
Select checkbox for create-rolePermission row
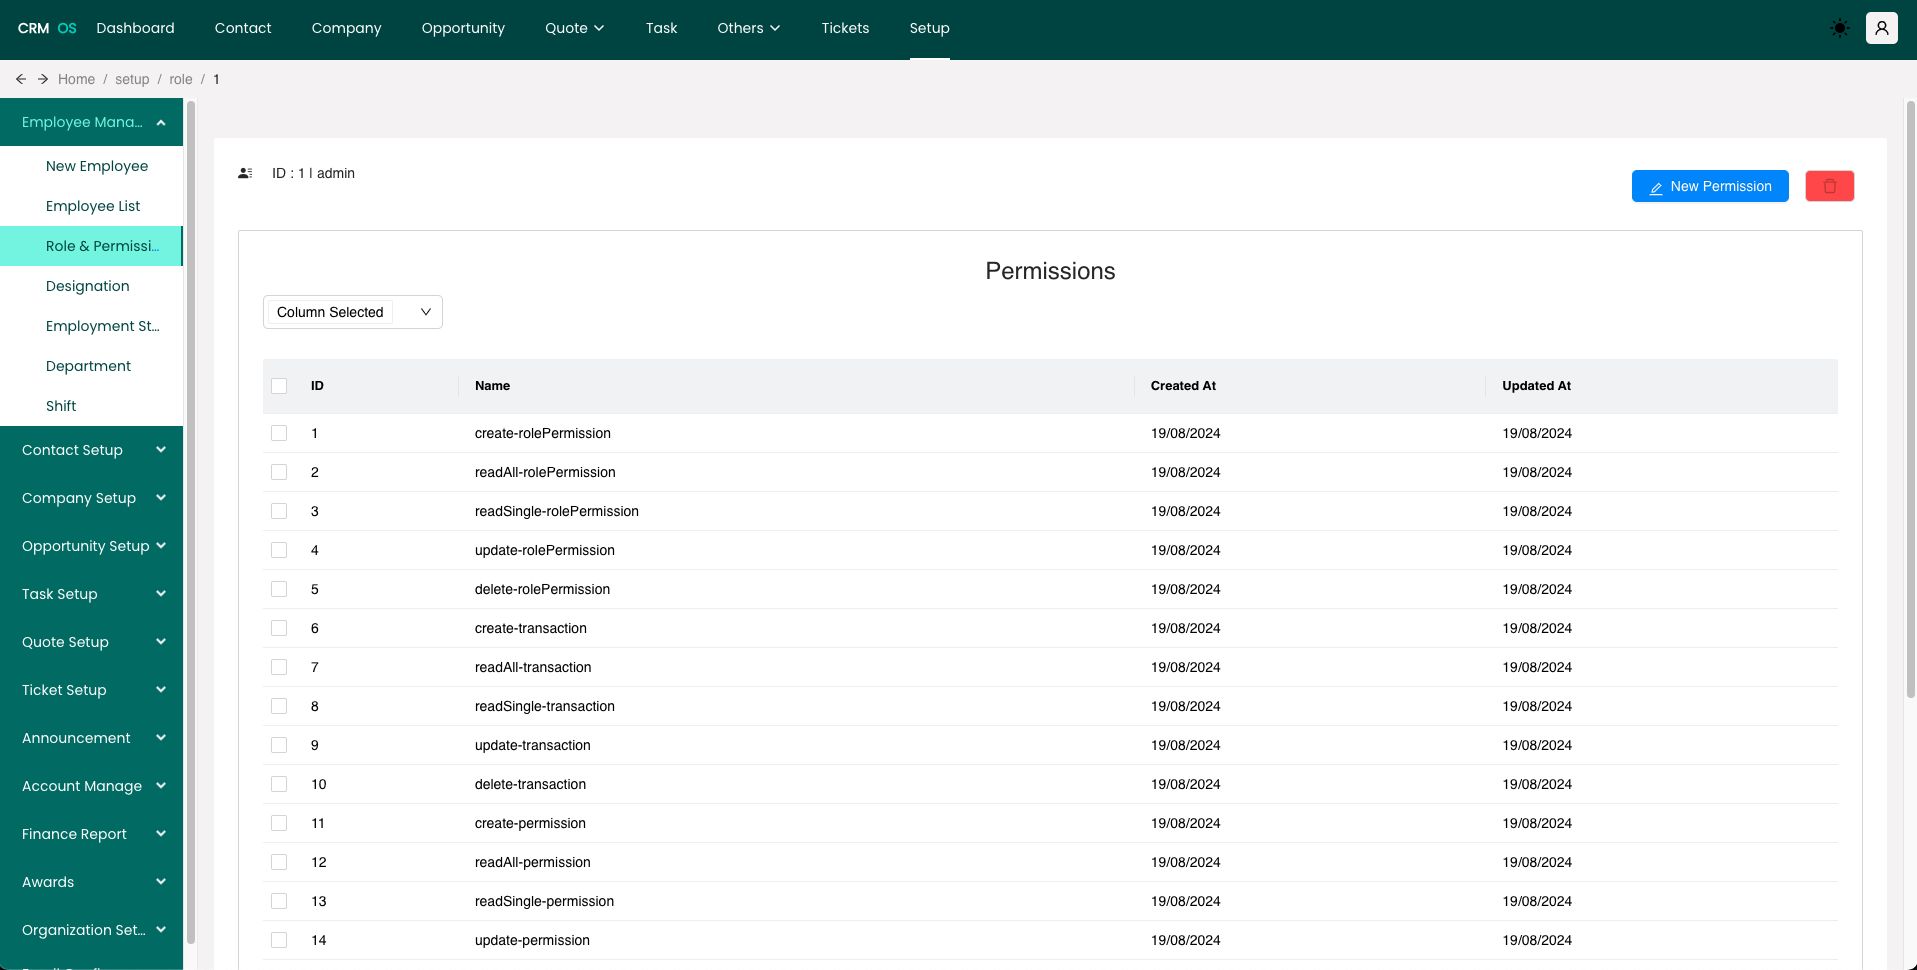[x=279, y=433]
